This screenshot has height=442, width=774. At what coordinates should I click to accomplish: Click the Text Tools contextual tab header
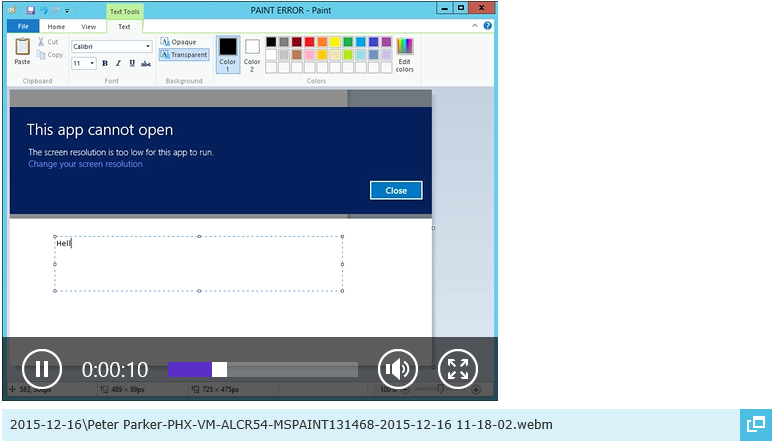pos(124,11)
